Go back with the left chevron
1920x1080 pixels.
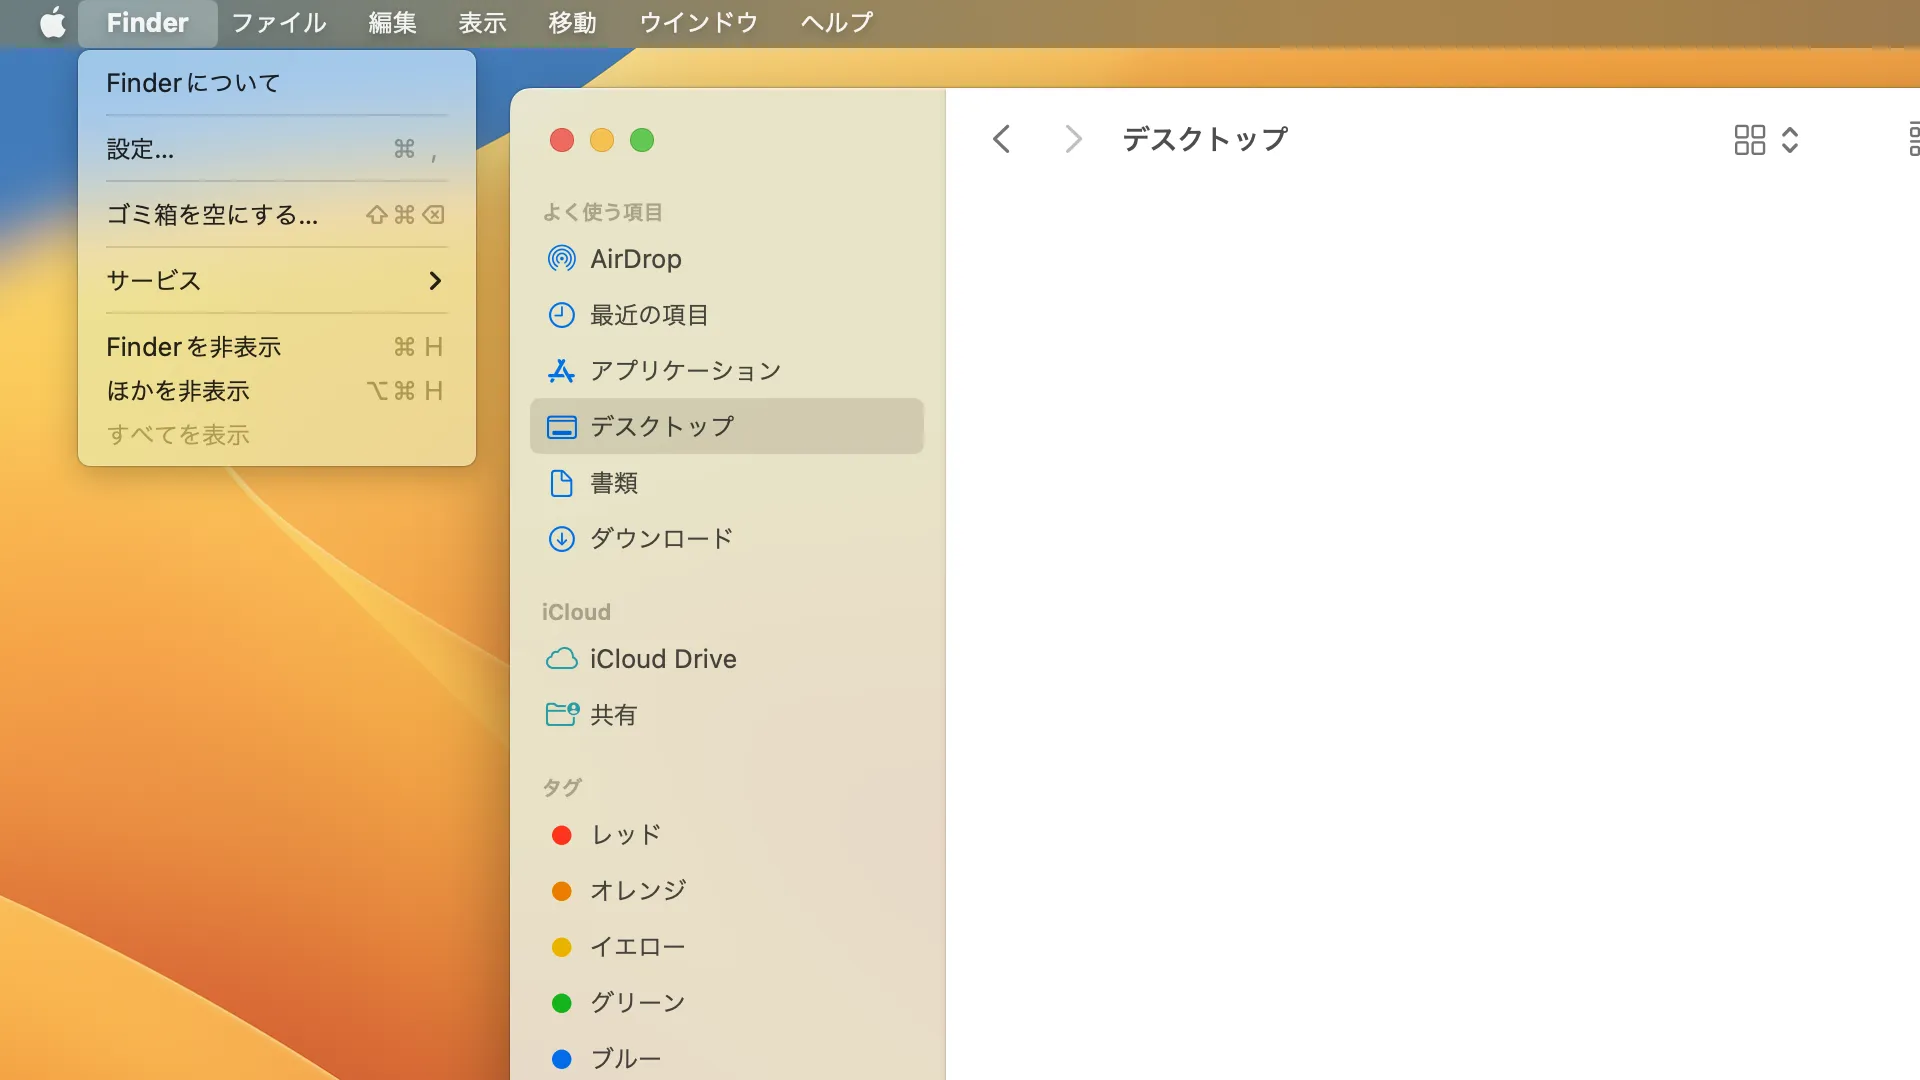click(x=1001, y=139)
